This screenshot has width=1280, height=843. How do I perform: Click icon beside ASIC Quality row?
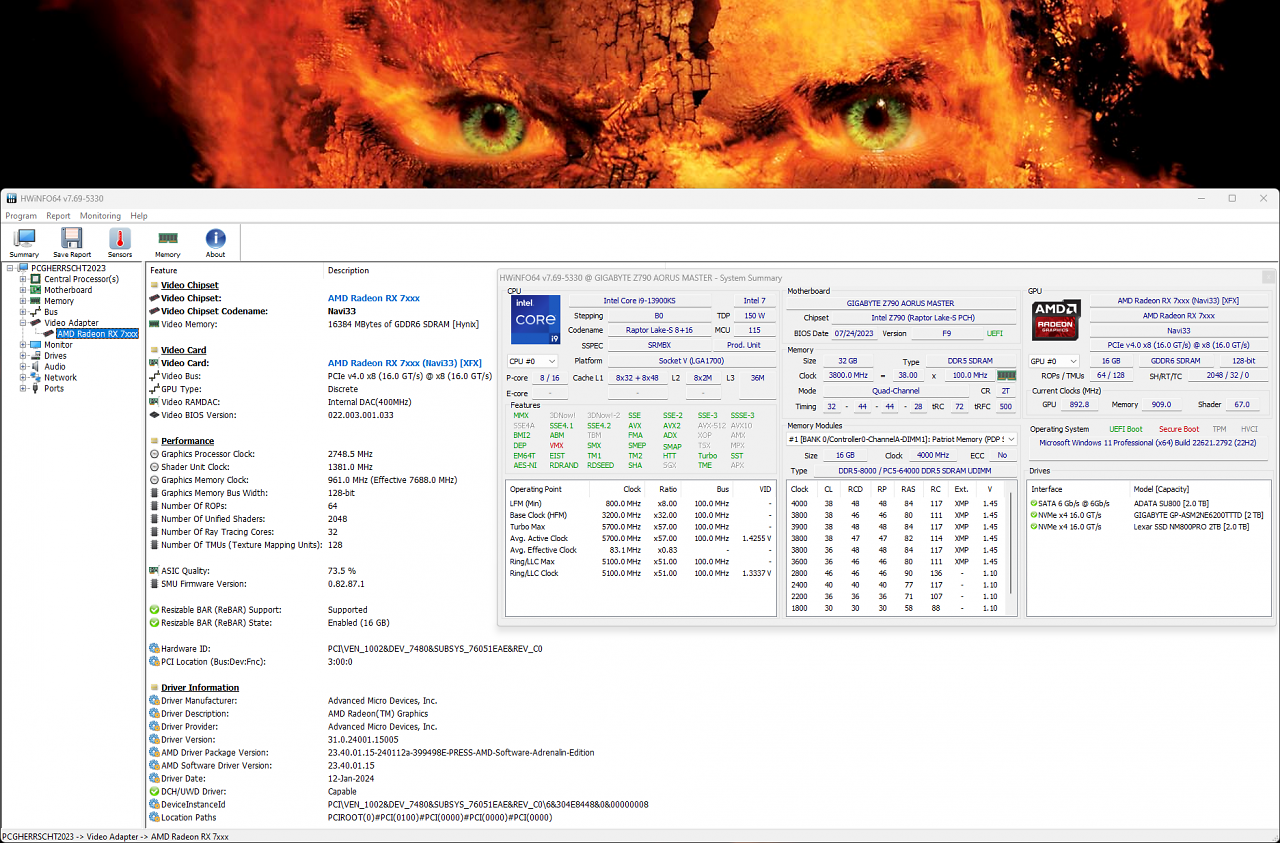pyautogui.click(x=154, y=571)
